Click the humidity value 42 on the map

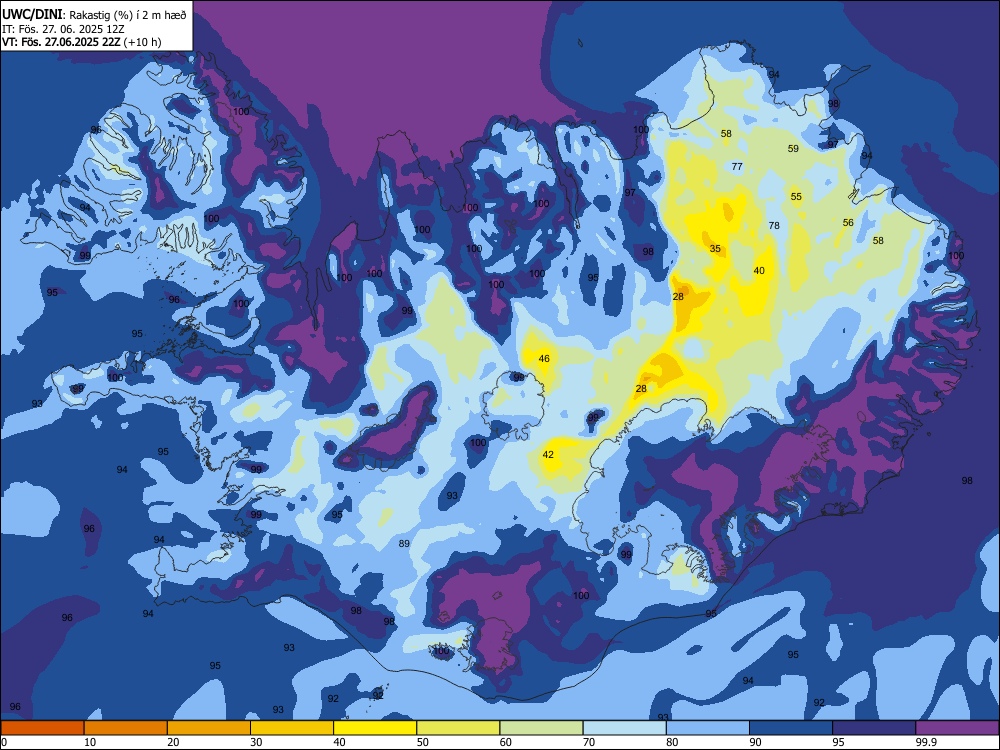pyautogui.click(x=548, y=455)
